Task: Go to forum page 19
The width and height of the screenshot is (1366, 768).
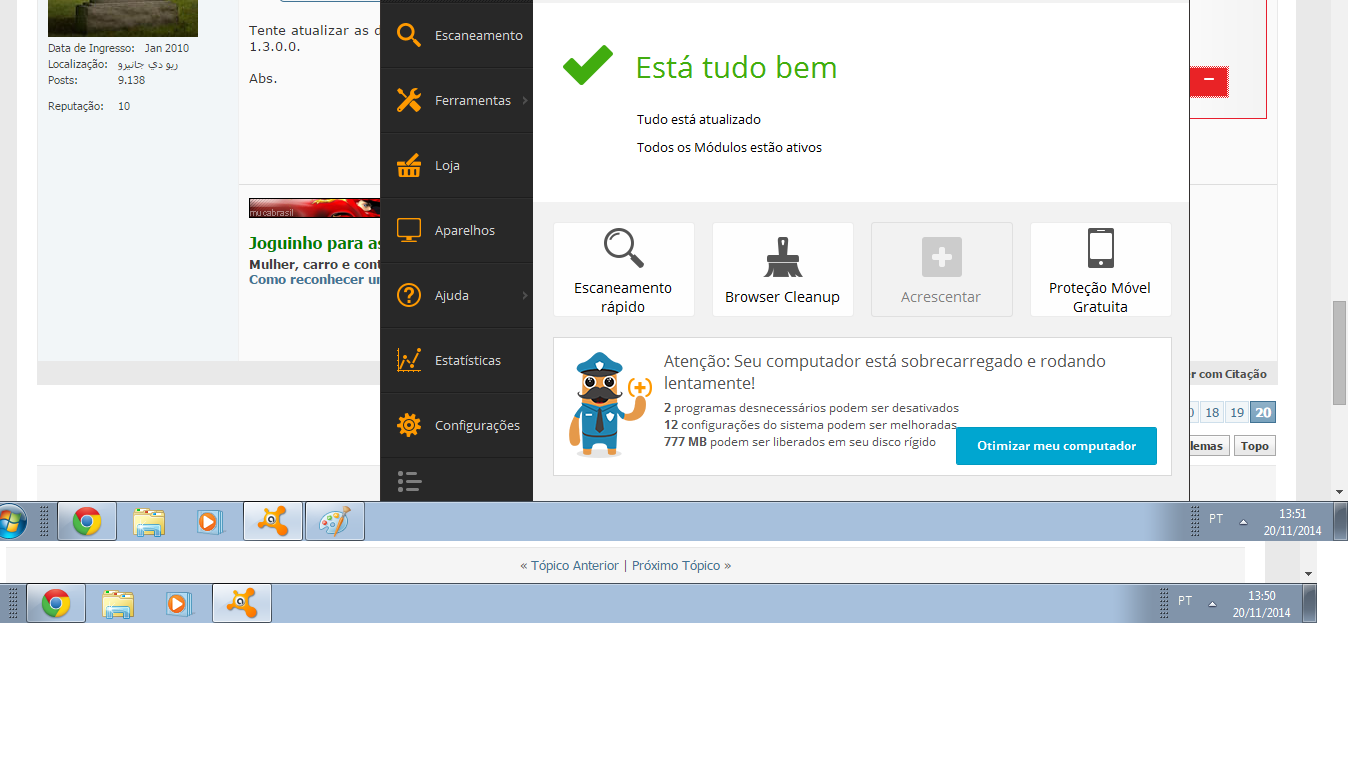Action: tap(1237, 413)
